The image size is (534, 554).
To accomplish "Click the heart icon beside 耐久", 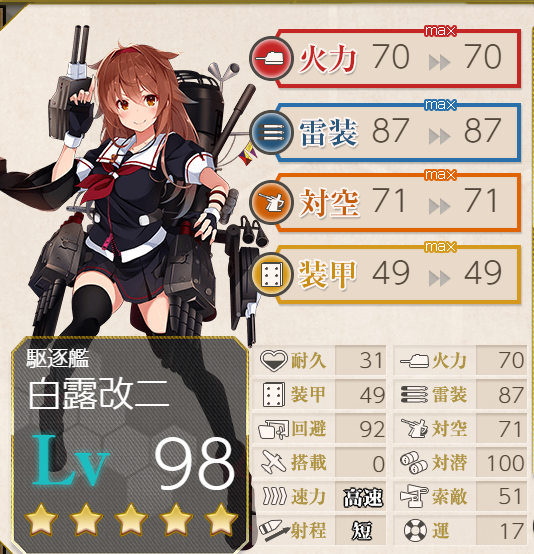I will tap(273, 361).
